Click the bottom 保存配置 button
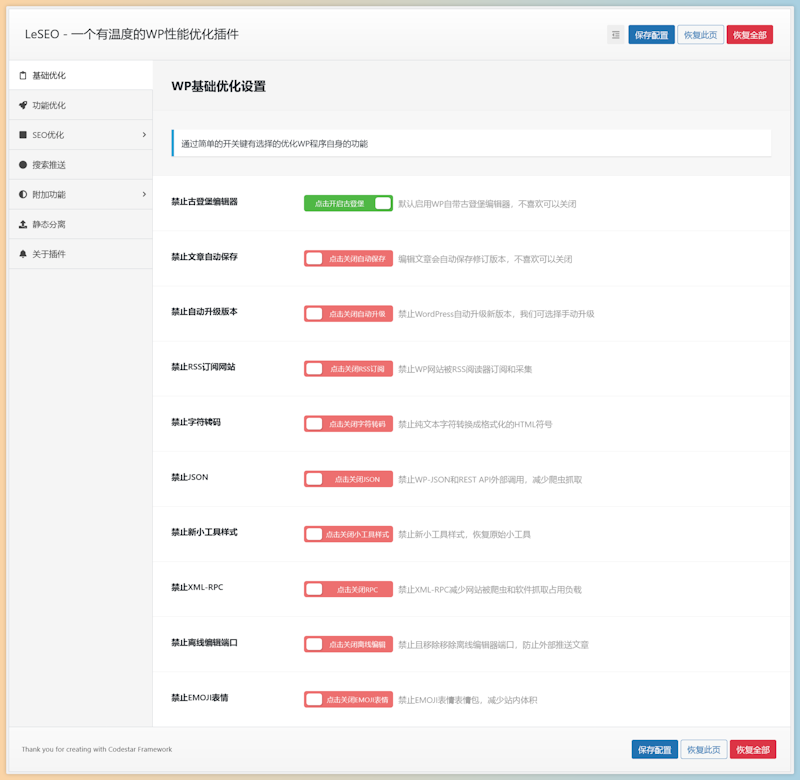The width and height of the screenshot is (800, 780). [654, 749]
